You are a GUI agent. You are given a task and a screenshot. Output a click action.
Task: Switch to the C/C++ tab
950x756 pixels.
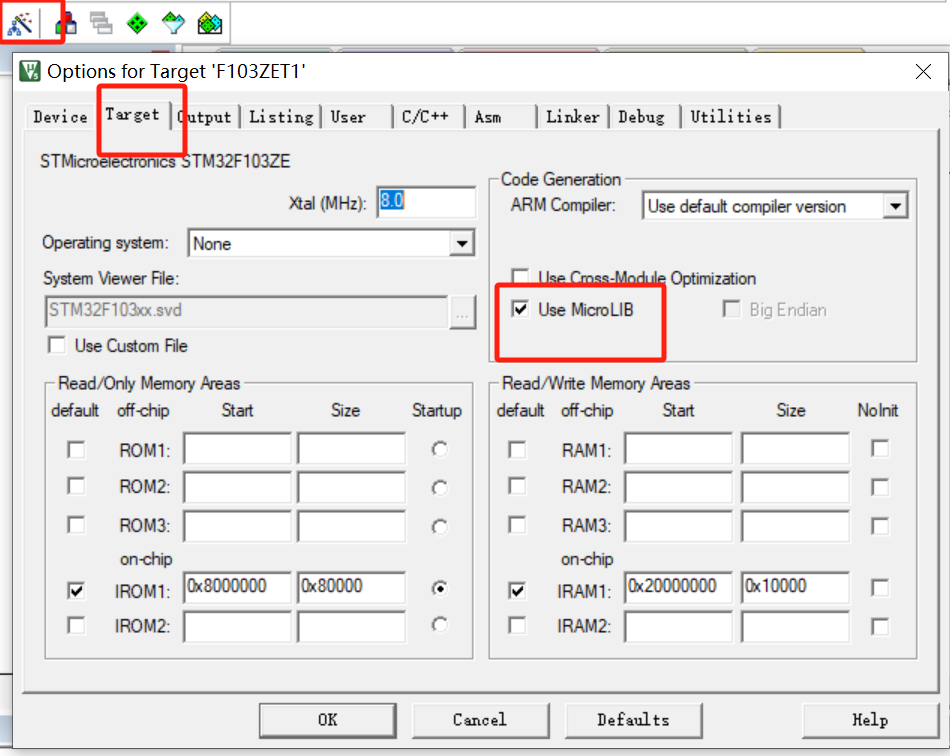427,116
